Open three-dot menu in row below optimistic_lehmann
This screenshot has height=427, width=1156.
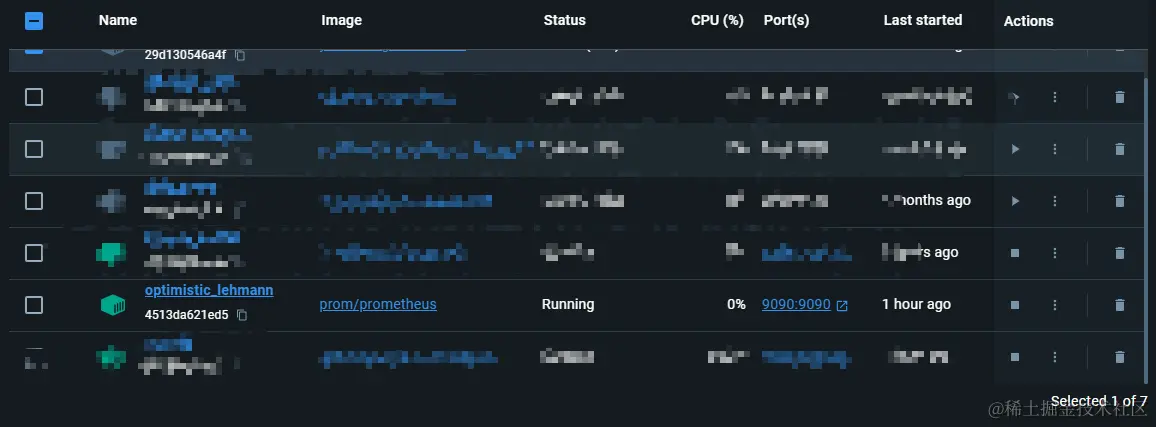pos(1055,357)
